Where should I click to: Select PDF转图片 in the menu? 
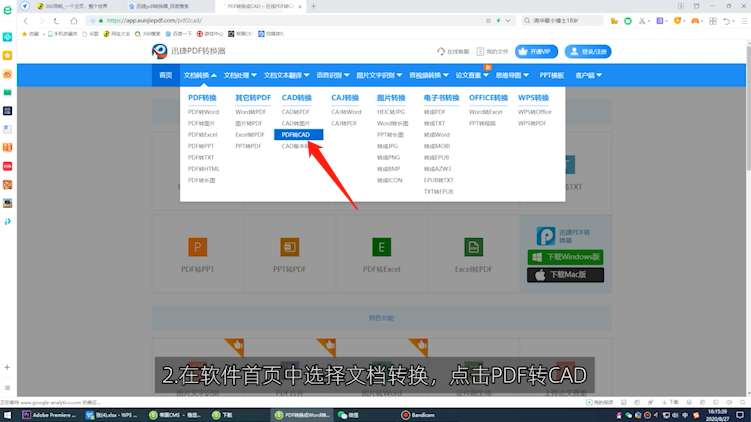[x=201, y=123]
